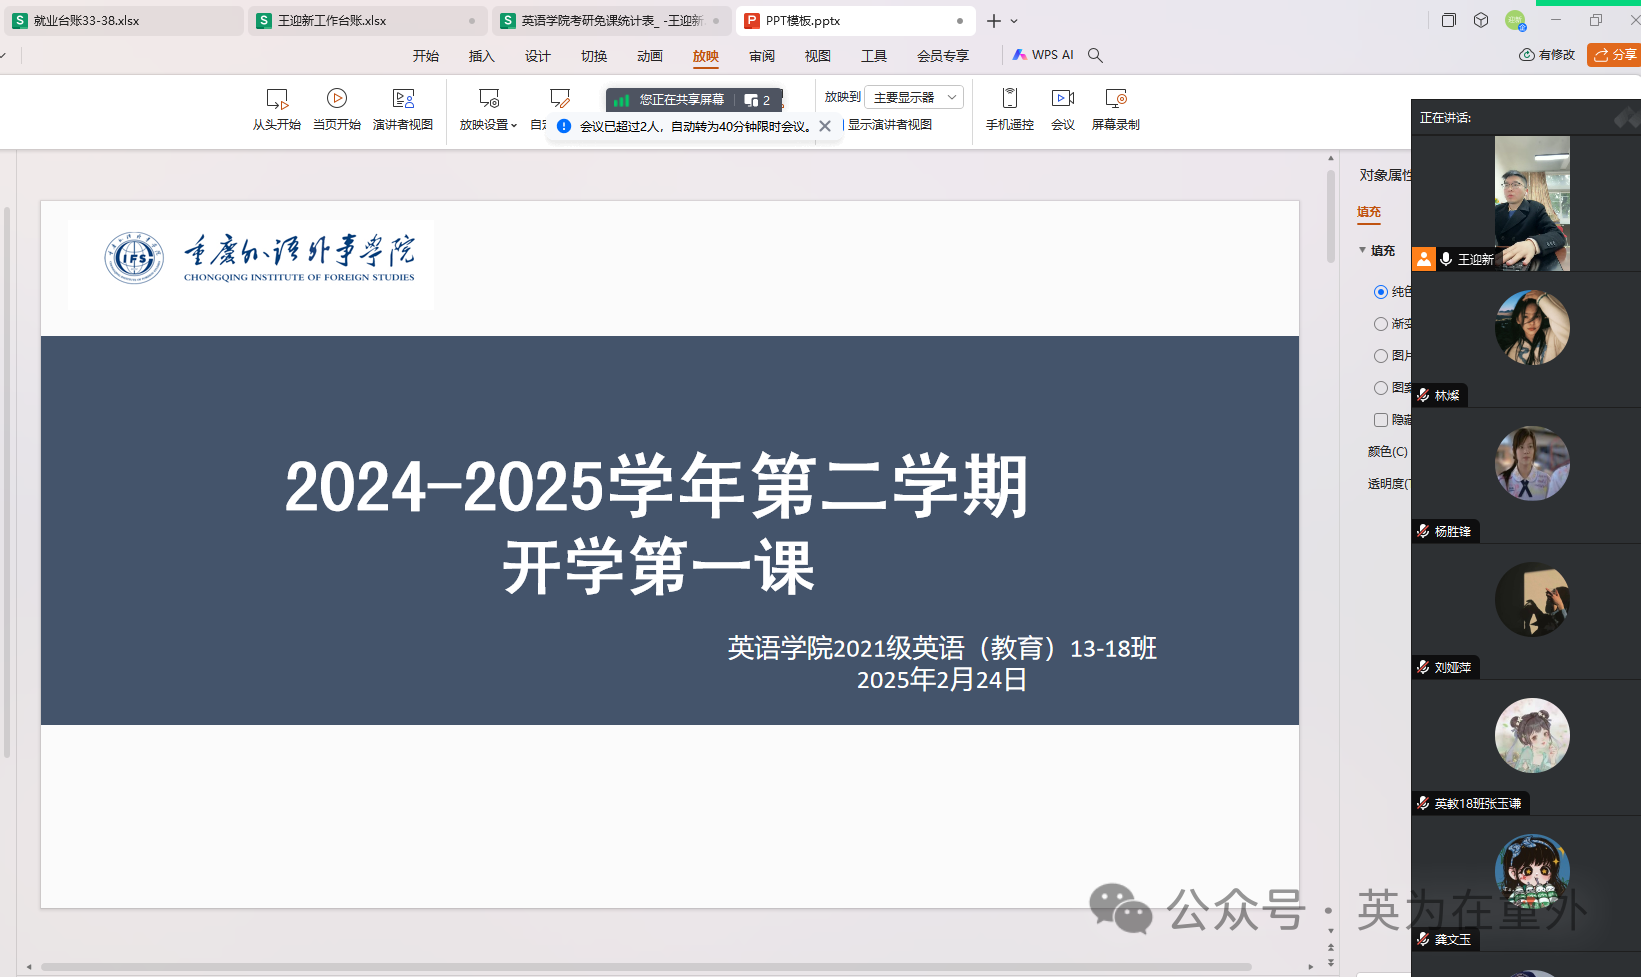Click muted mic icon next to 英教18班张玉谦

[1423, 803]
